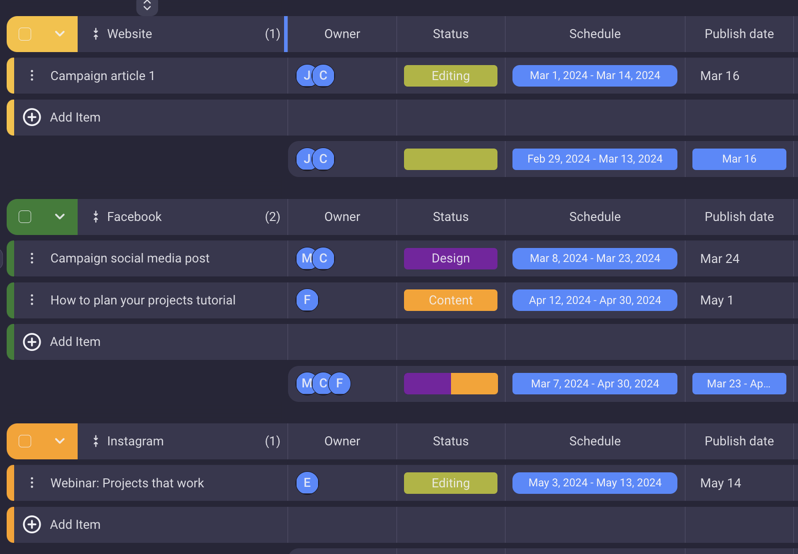Click avatar J in Website summary row

pos(305,159)
